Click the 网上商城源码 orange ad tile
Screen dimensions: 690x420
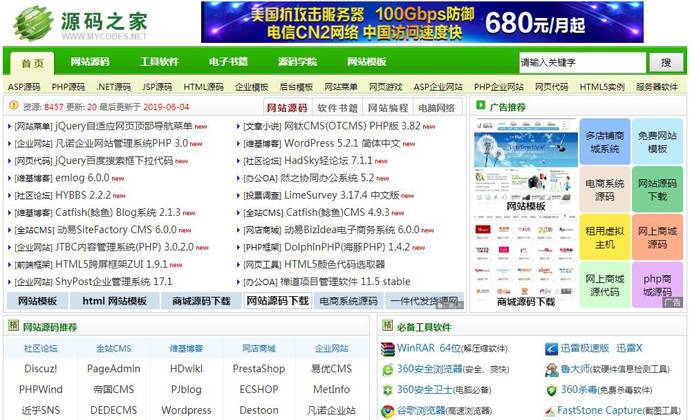[657, 237]
